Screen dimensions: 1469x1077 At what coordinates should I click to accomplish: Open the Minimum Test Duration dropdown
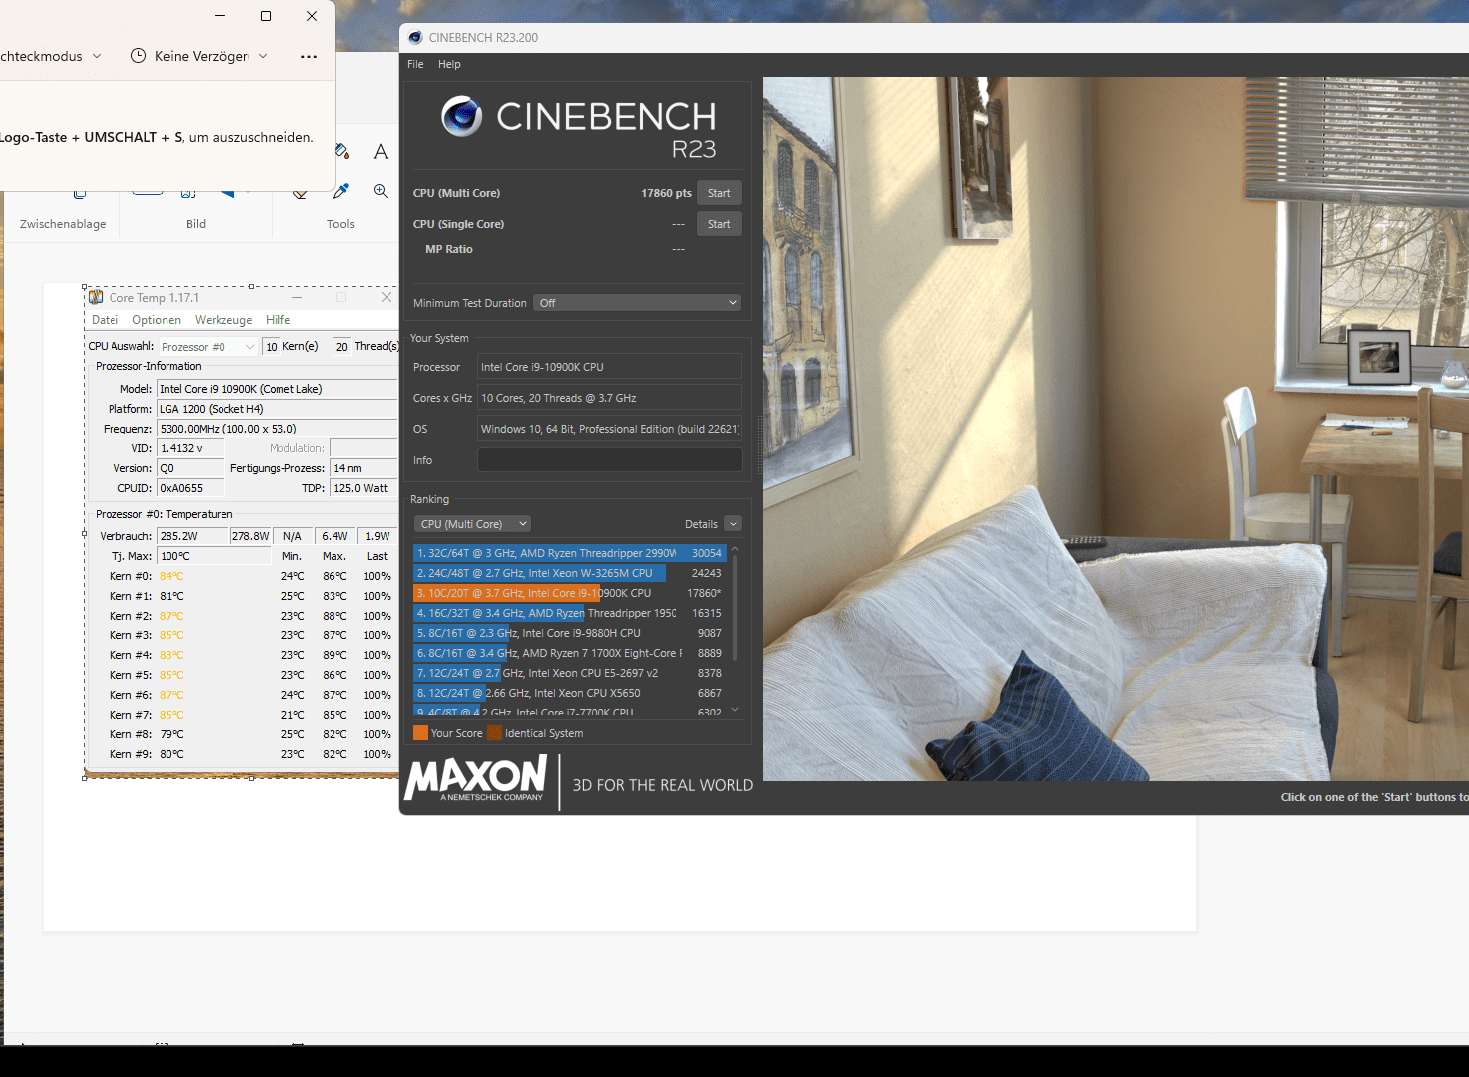click(637, 303)
